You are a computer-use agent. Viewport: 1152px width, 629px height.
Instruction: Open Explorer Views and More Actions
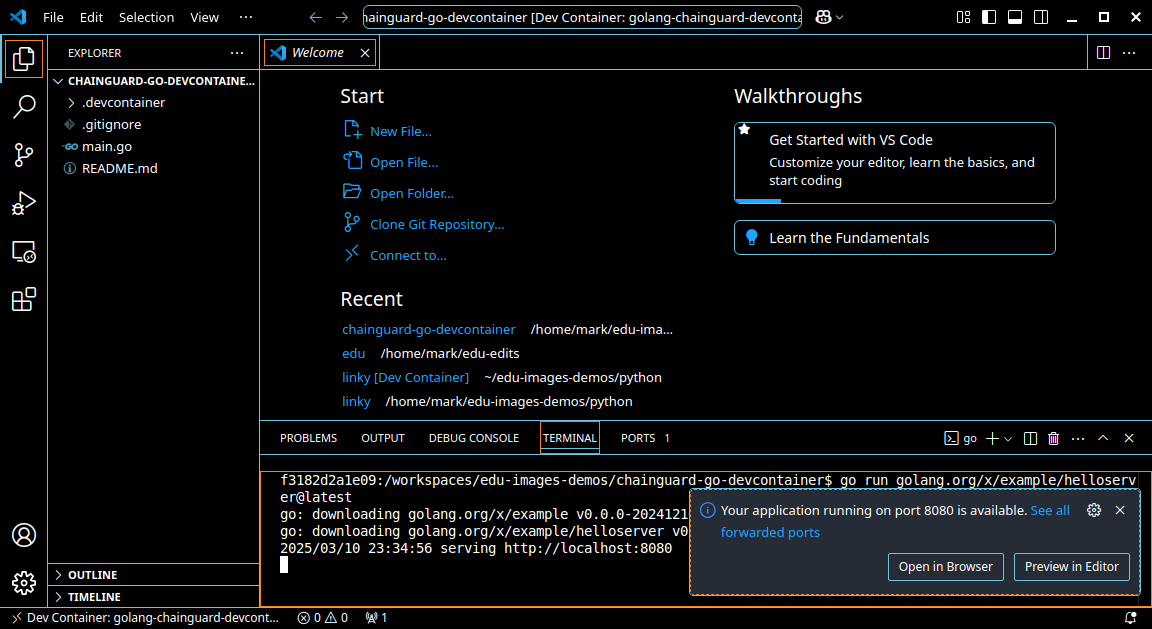pyautogui.click(x=237, y=53)
